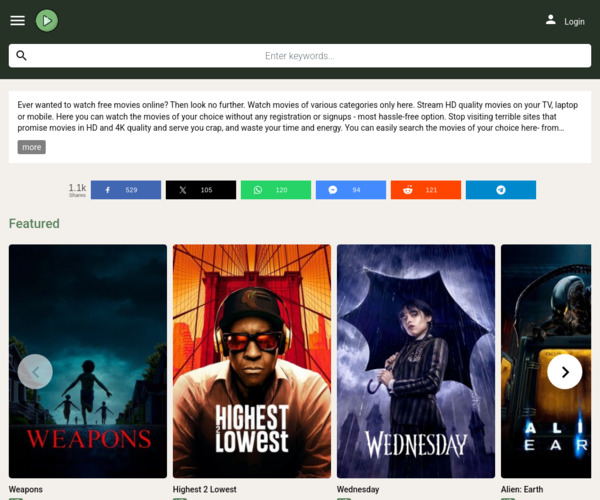Click the search magnifier icon

tap(21, 56)
